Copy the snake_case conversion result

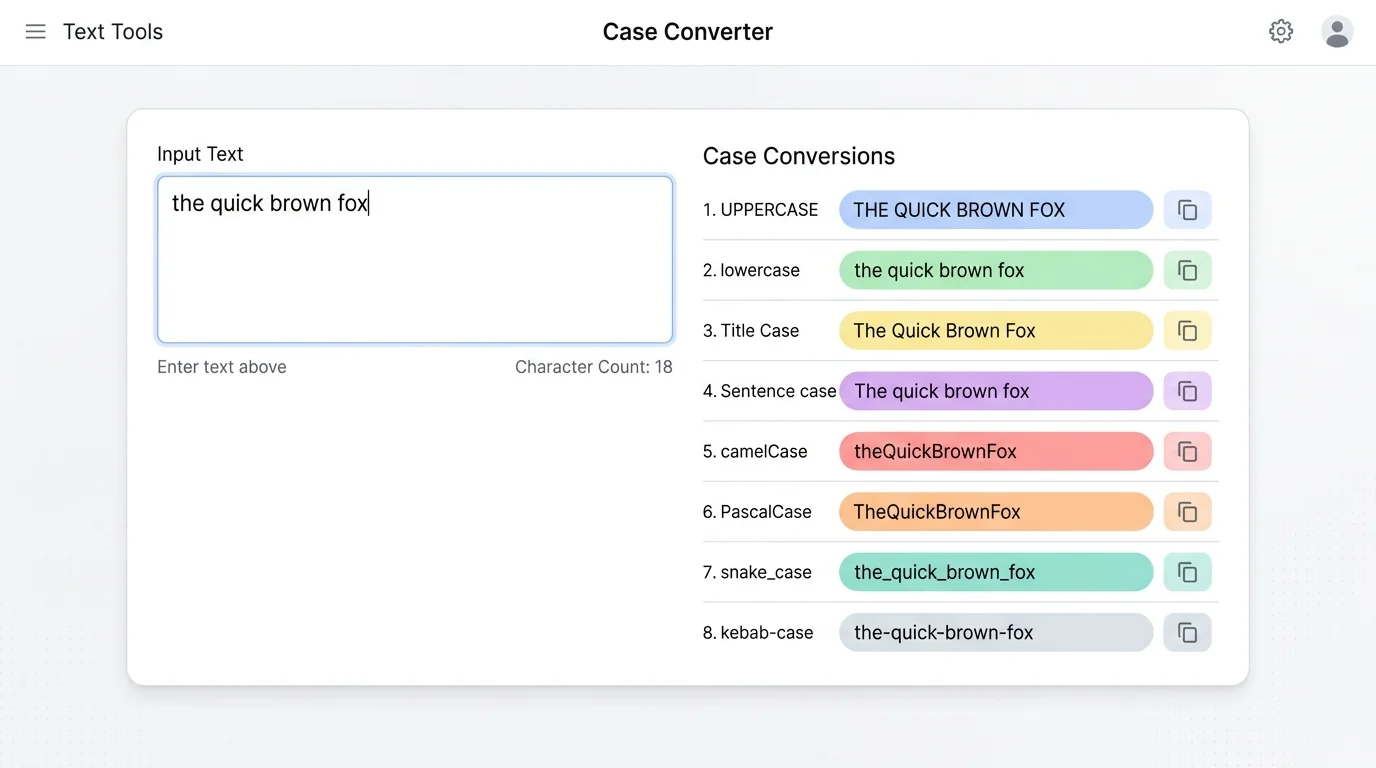[x=1187, y=572]
